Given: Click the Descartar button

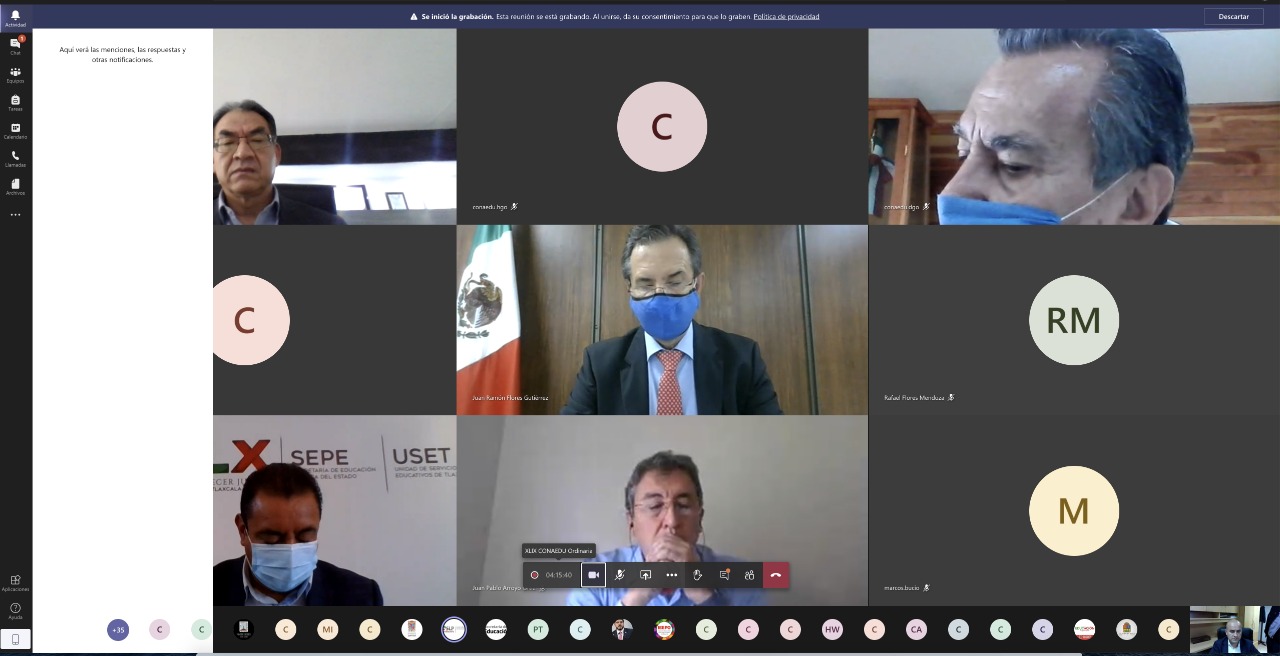Looking at the screenshot, I should point(1233,17).
